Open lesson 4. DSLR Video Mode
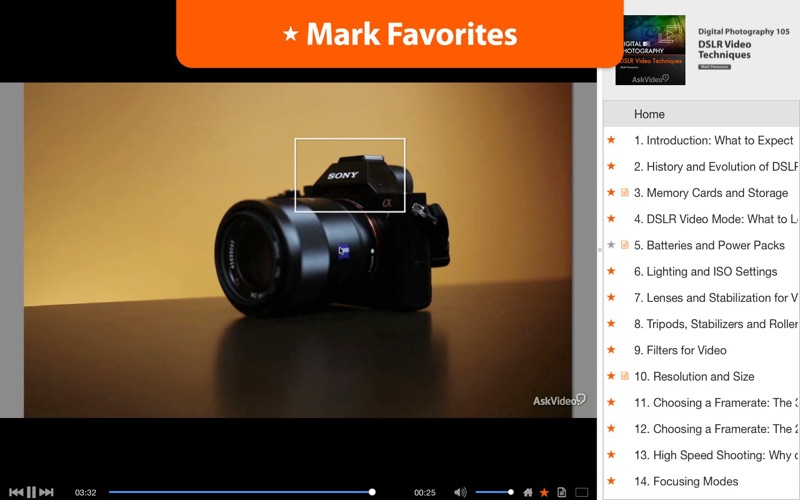 click(x=716, y=219)
